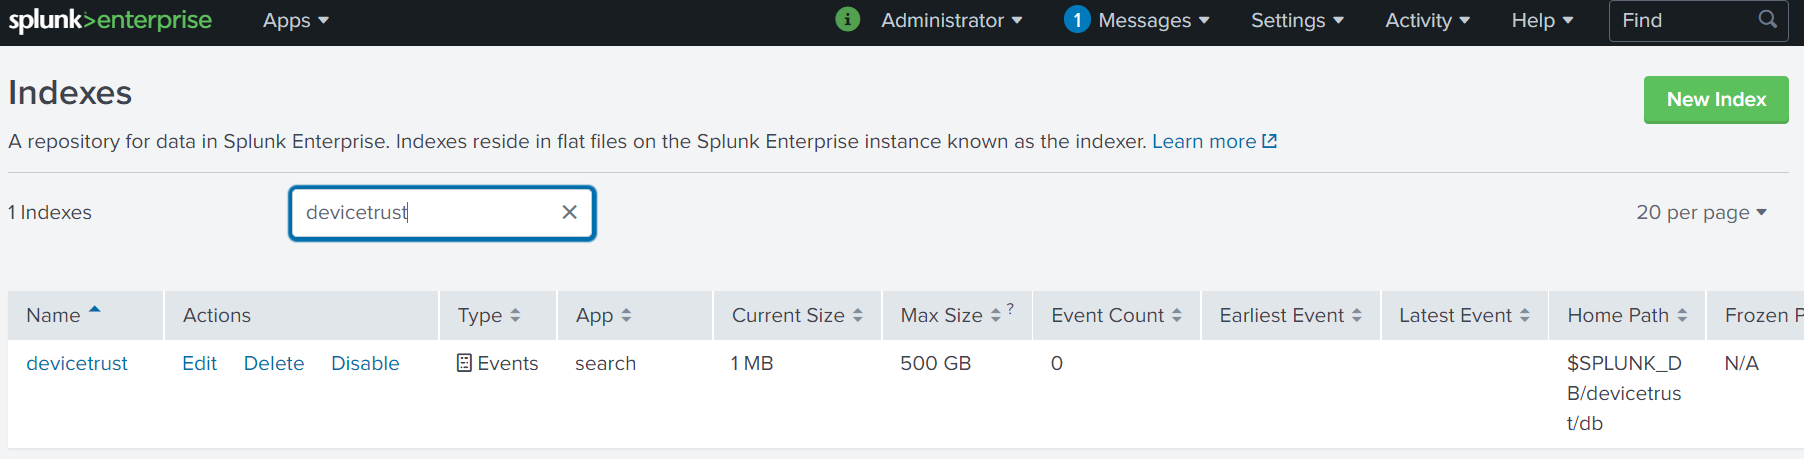
Task: Edit the devicetrust index
Action: click(x=199, y=364)
